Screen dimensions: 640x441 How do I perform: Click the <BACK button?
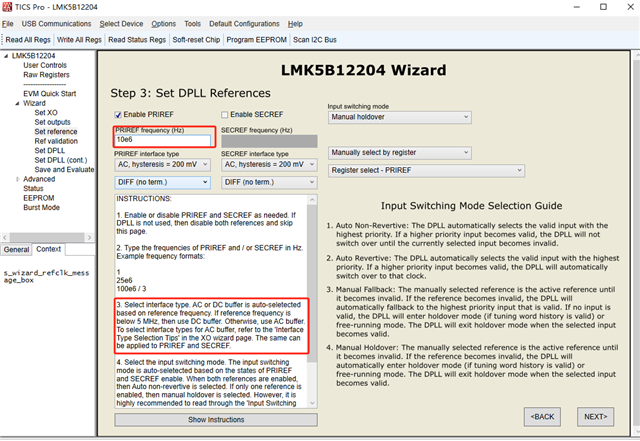tap(542, 417)
